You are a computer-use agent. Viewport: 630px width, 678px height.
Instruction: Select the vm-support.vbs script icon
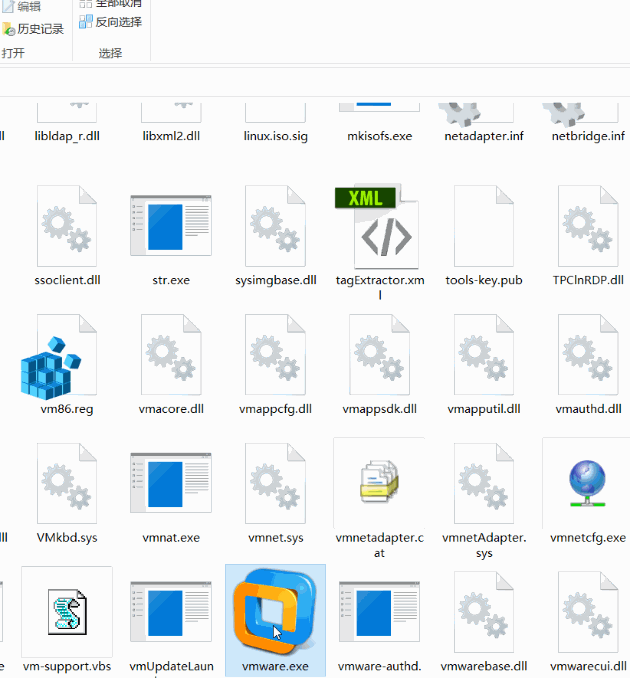coord(67,612)
